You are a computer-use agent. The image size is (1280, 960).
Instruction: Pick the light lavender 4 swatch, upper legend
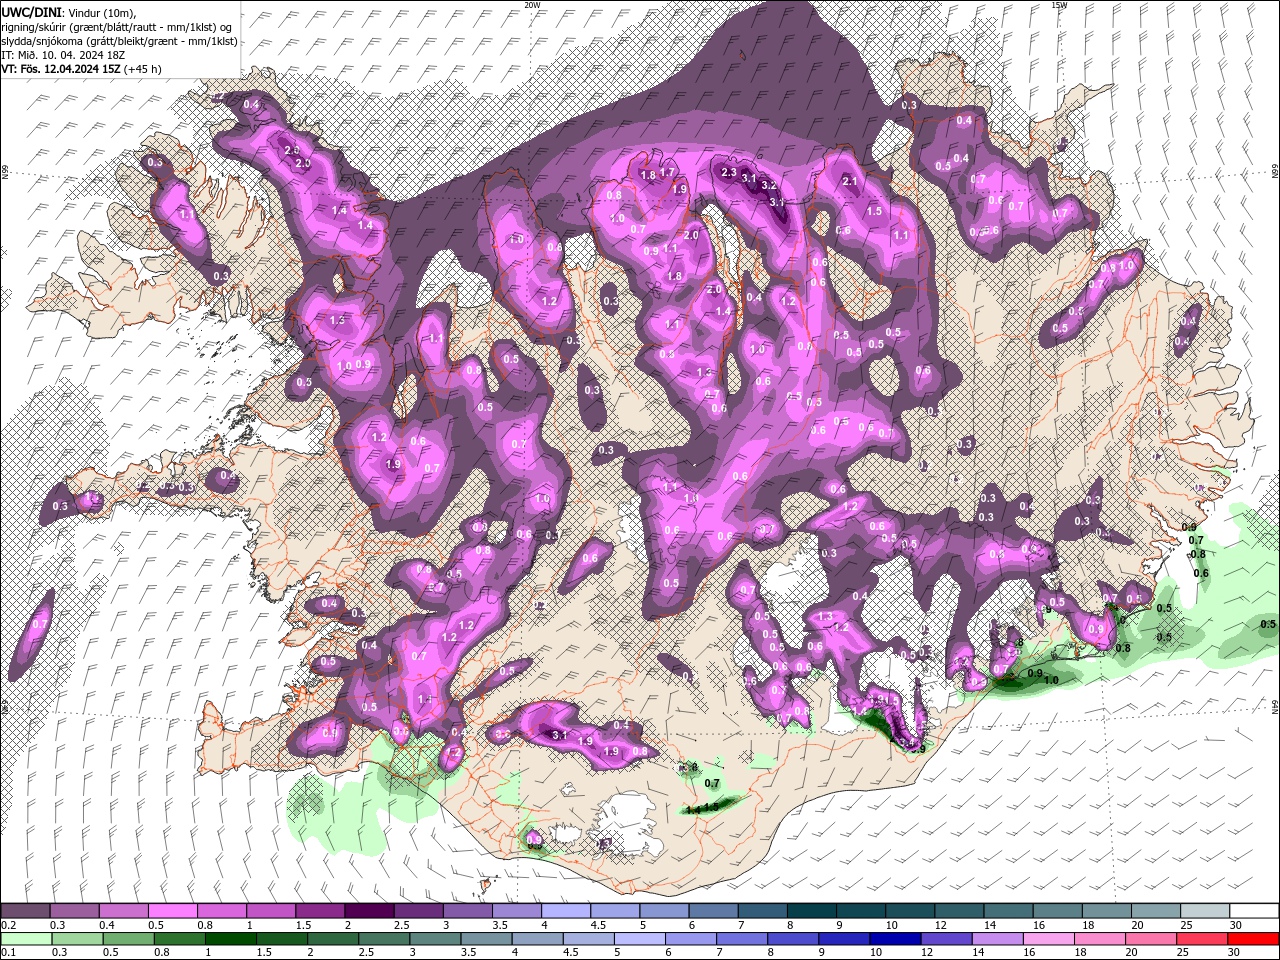(x=564, y=911)
